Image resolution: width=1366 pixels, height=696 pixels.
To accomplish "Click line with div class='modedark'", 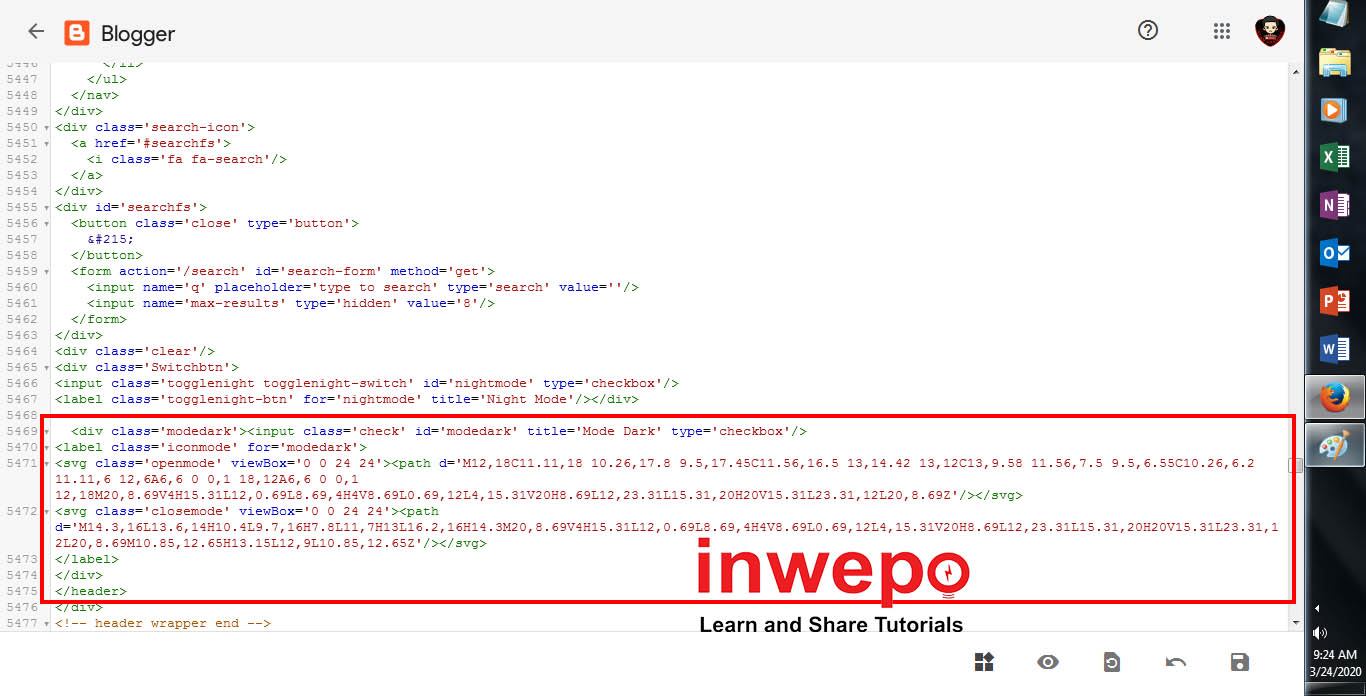I will [439, 431].
